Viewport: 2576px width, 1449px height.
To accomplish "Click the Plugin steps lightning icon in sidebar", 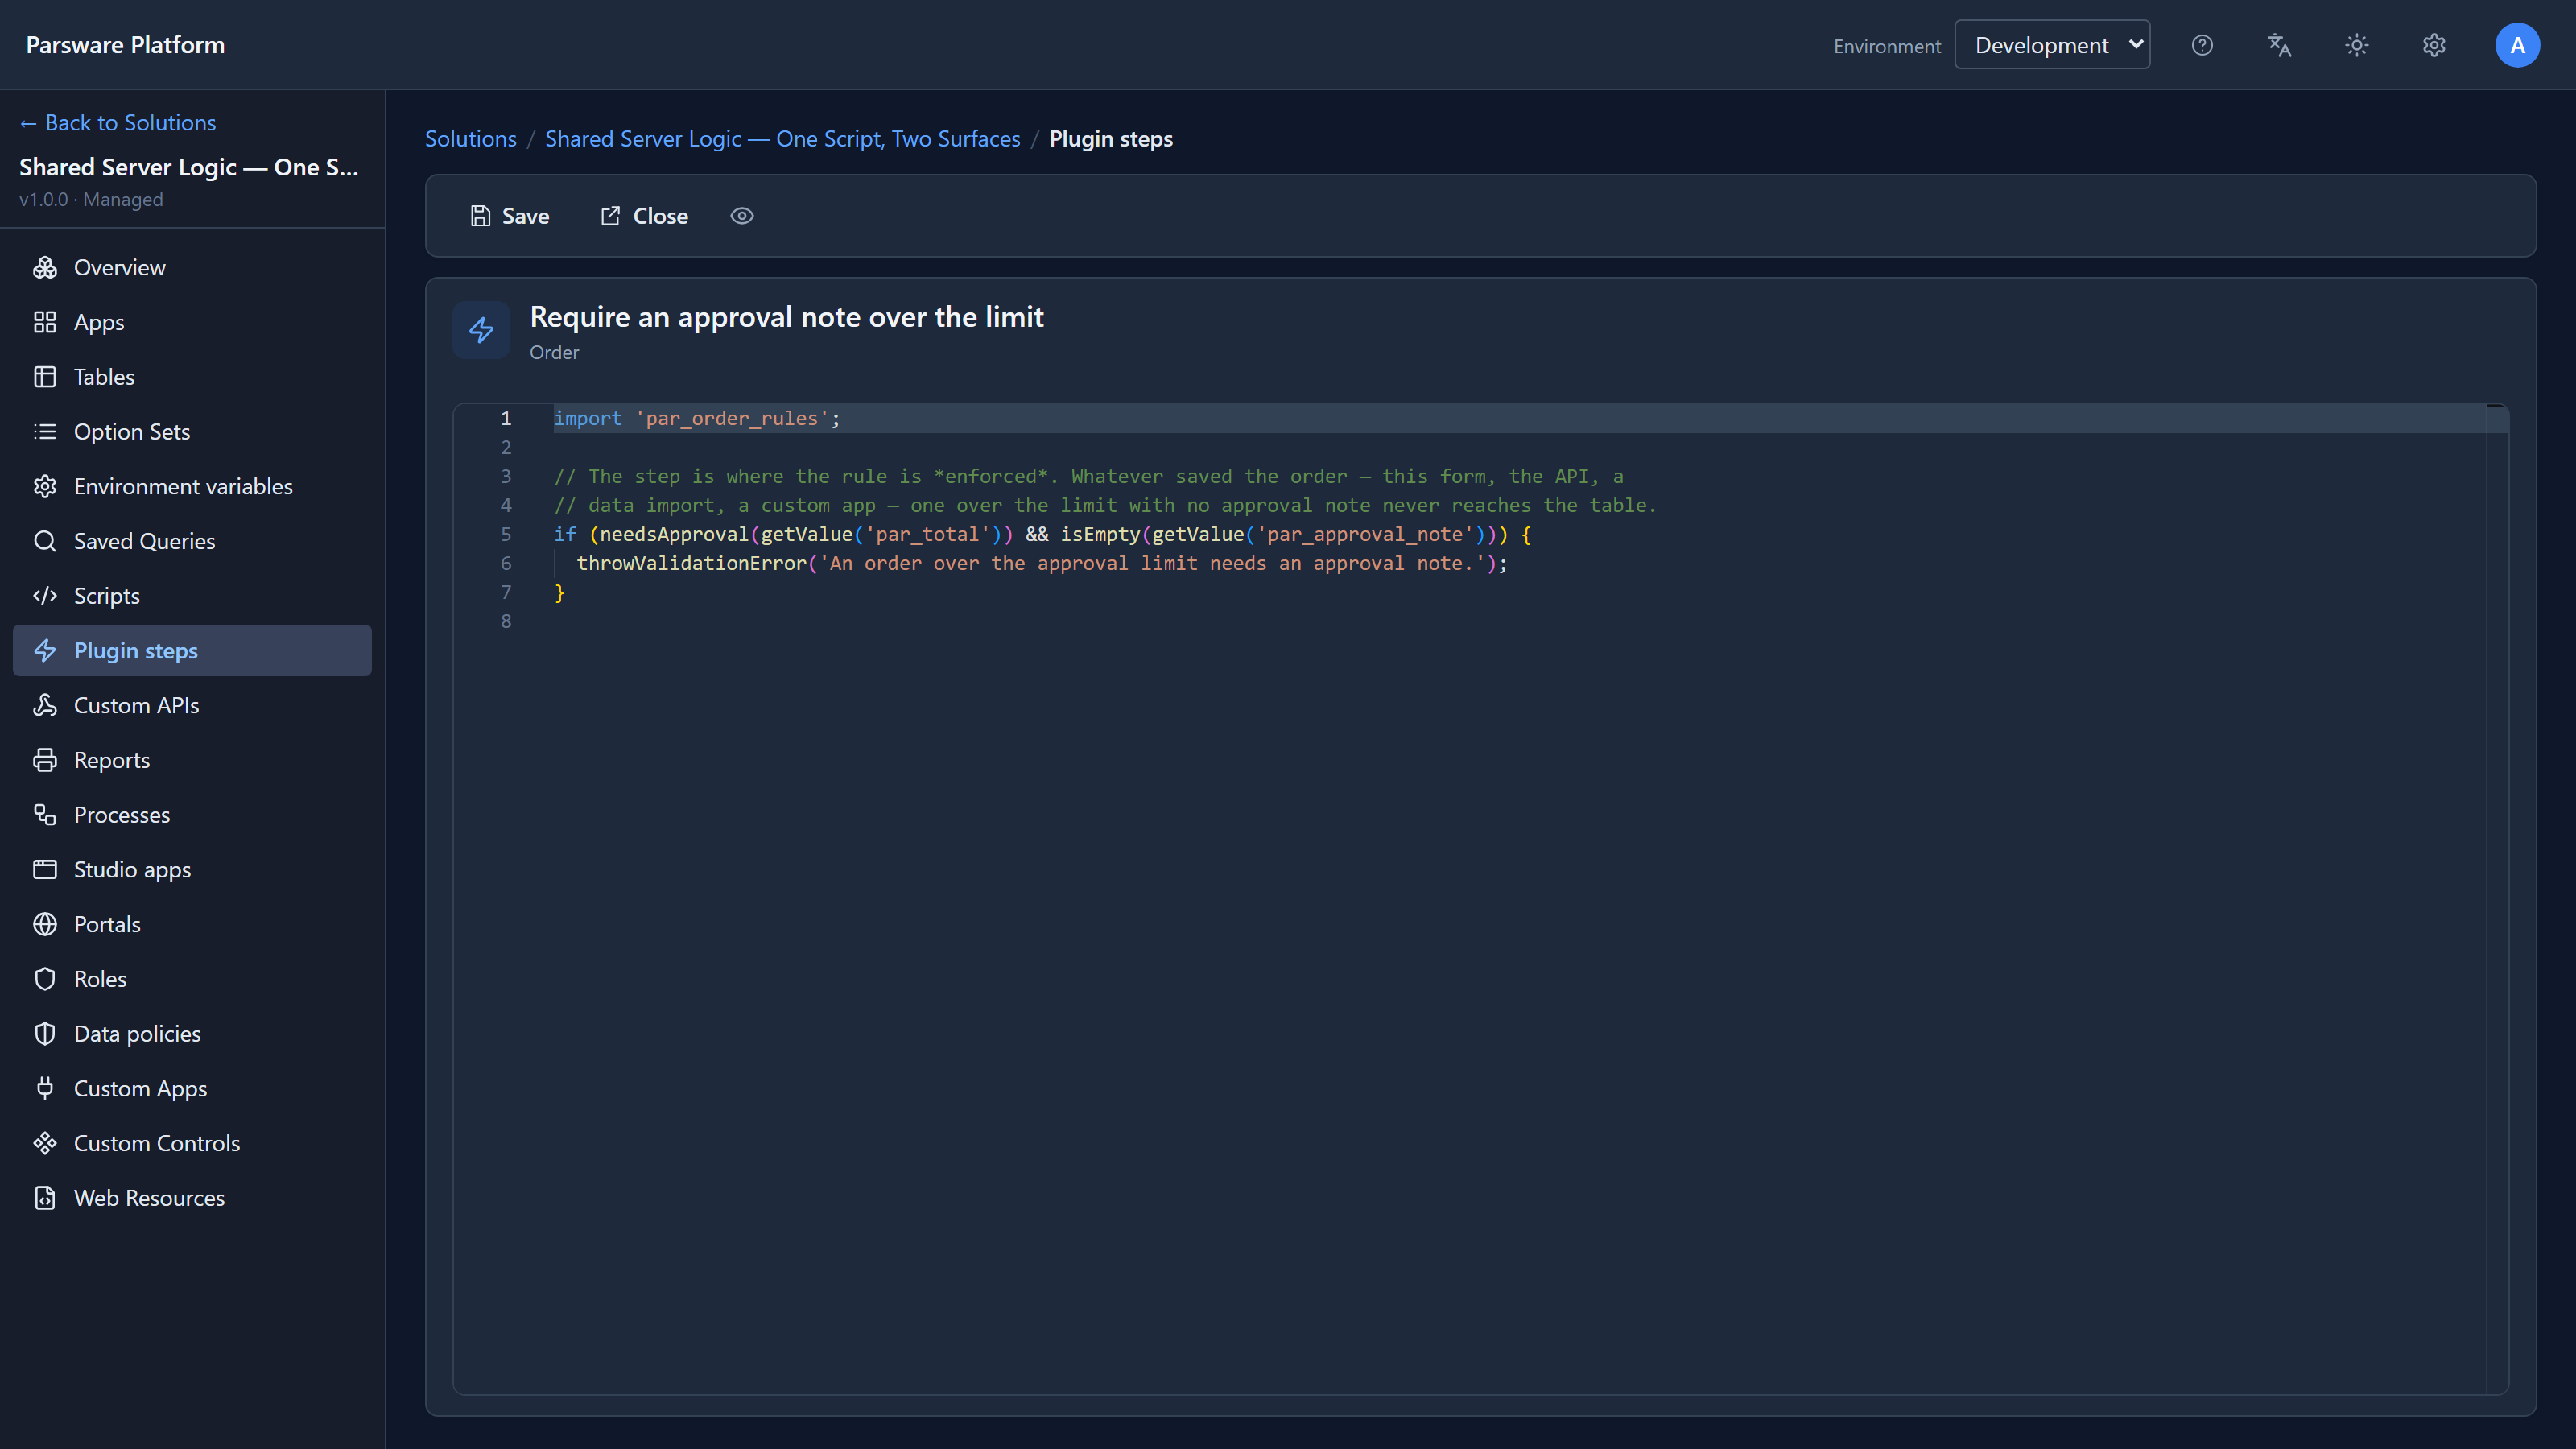I will (x=45, y=651).
